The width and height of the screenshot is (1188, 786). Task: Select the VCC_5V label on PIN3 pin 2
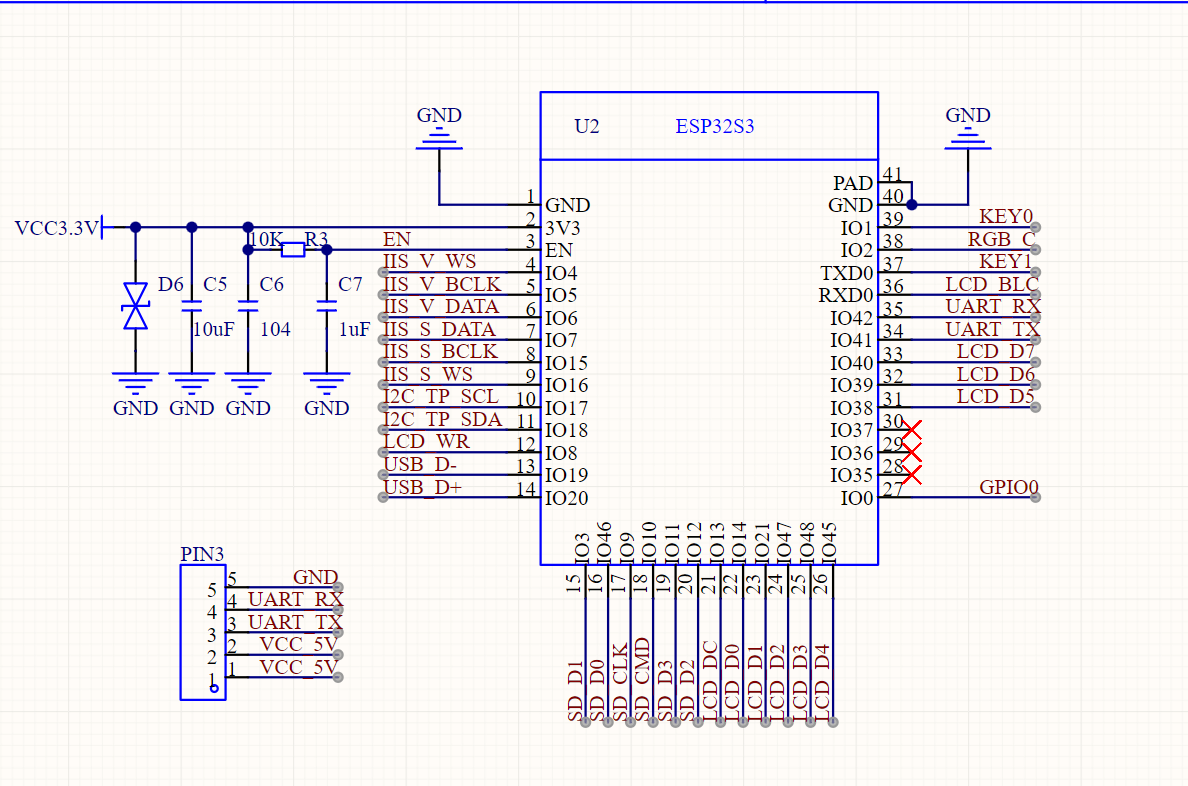pyautogui.click(x=299, y=644)
